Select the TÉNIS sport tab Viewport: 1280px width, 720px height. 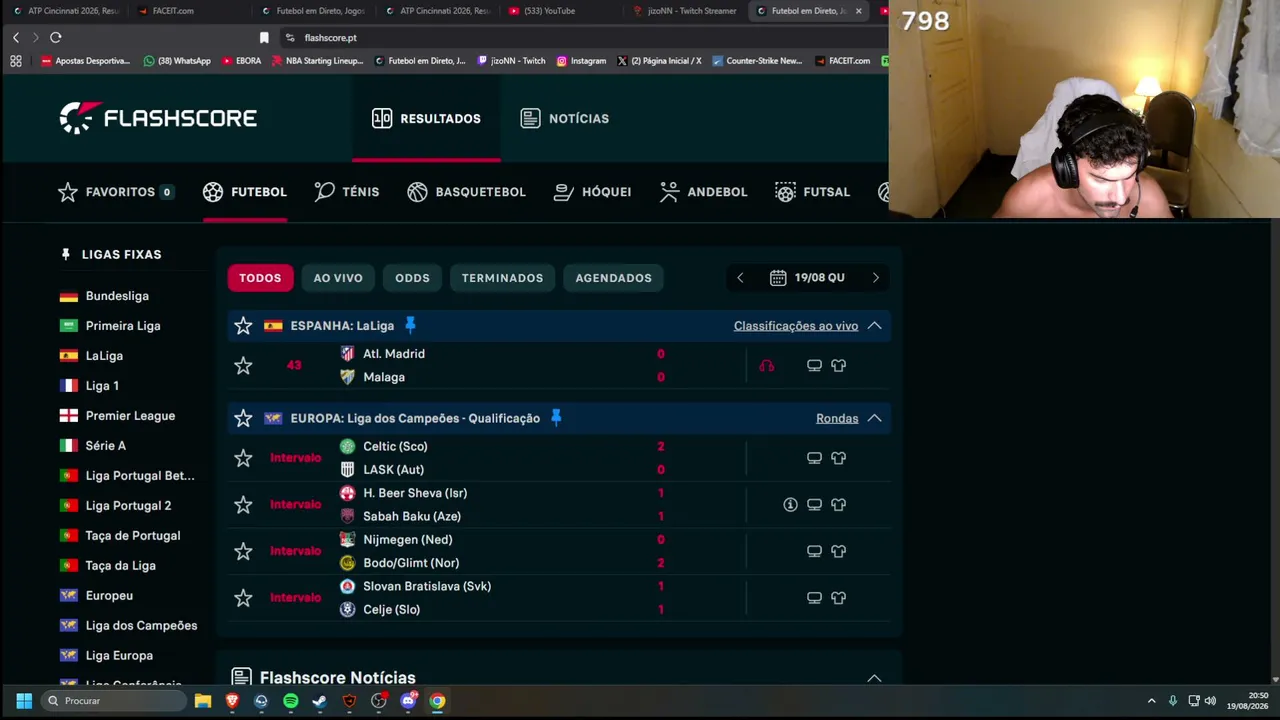(347, 192)
